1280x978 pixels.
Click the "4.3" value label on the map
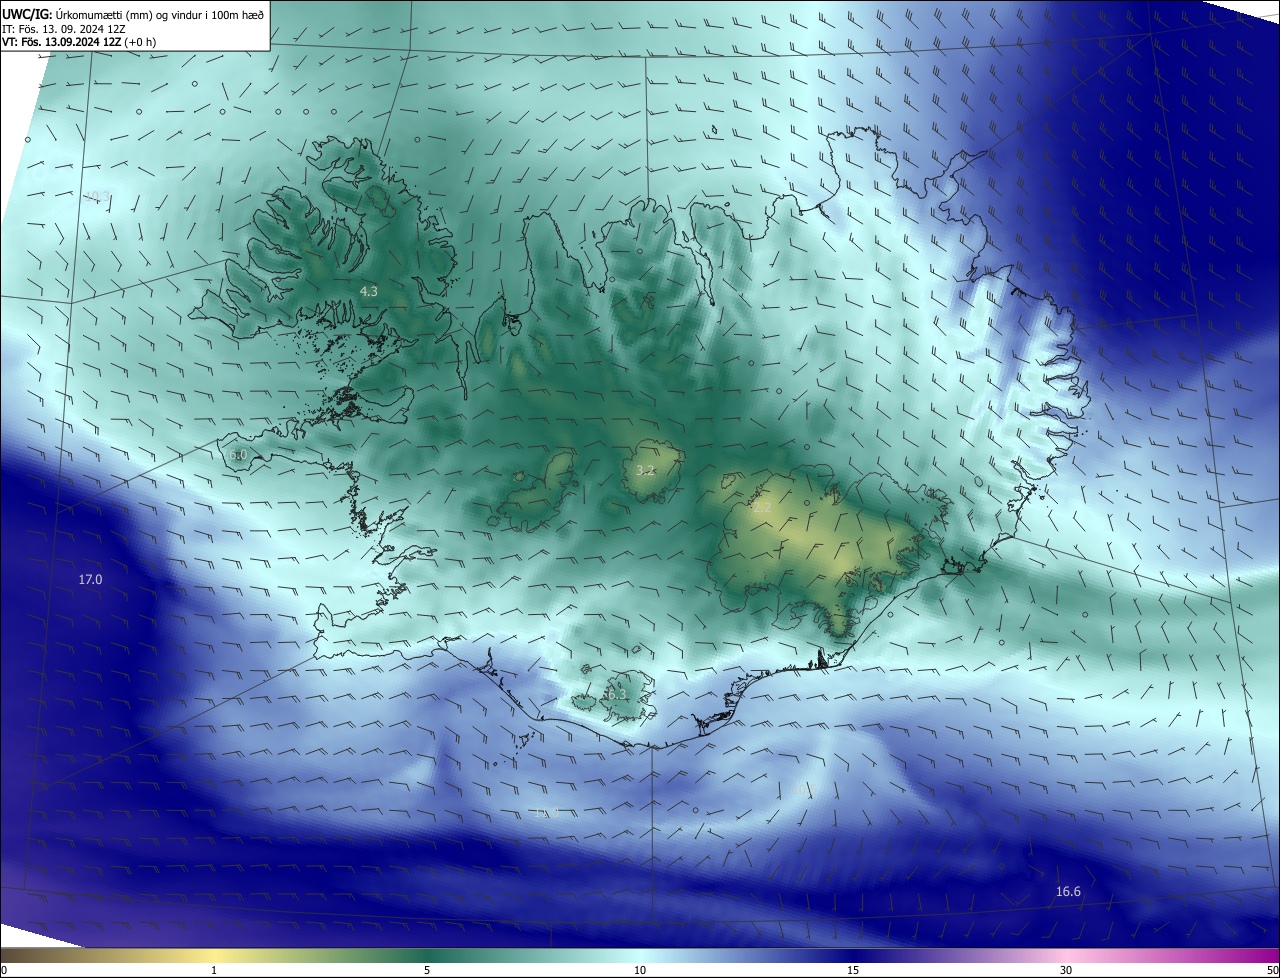[x=369, y=291]
